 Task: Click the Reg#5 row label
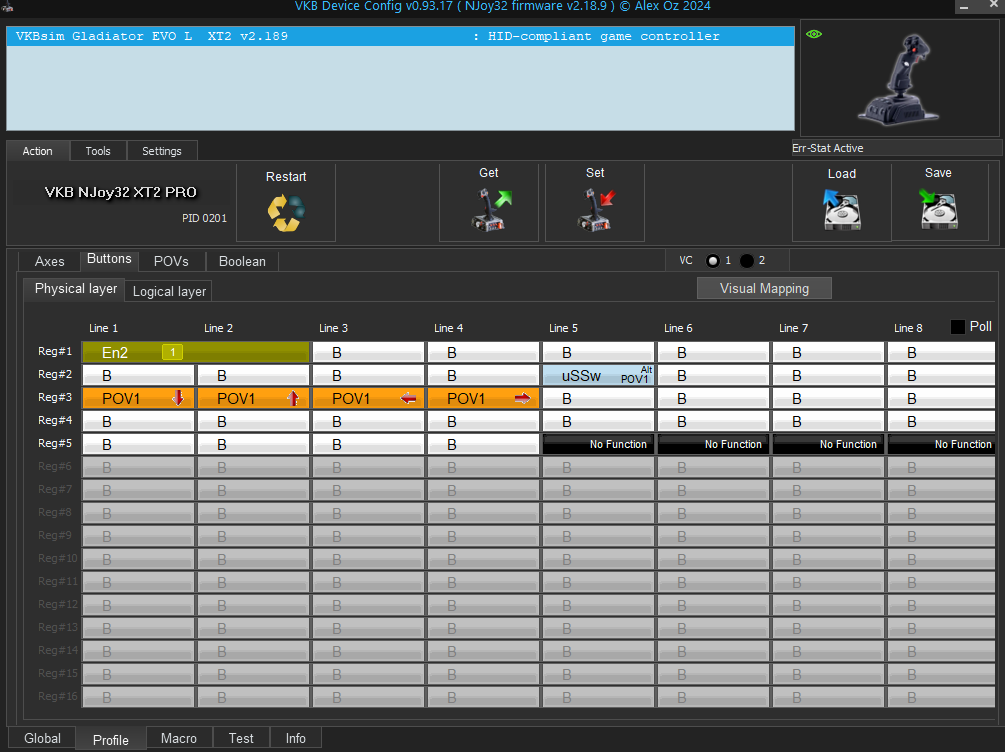pyautogui.click(x=55, y=444)
